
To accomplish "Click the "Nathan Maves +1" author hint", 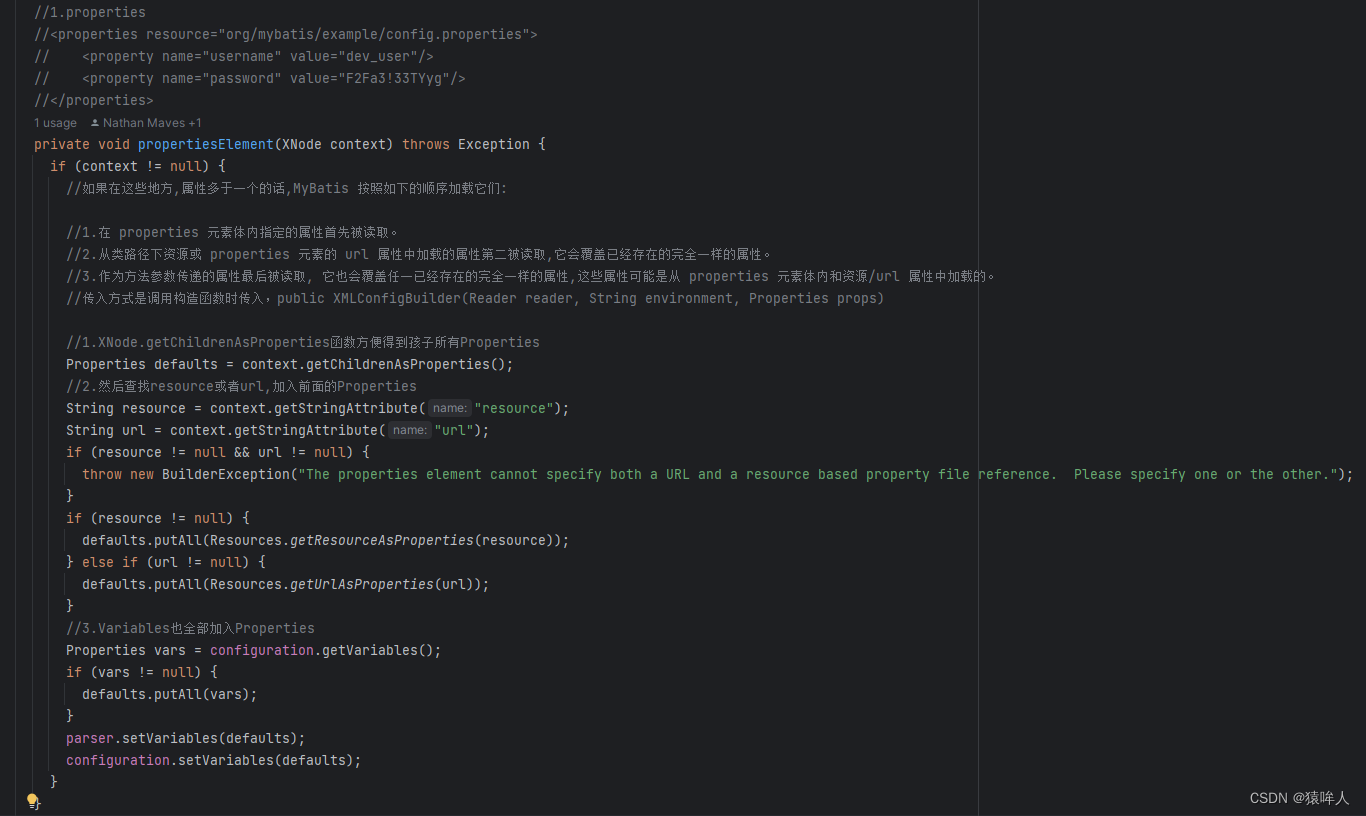I will [x=146, y=123].
